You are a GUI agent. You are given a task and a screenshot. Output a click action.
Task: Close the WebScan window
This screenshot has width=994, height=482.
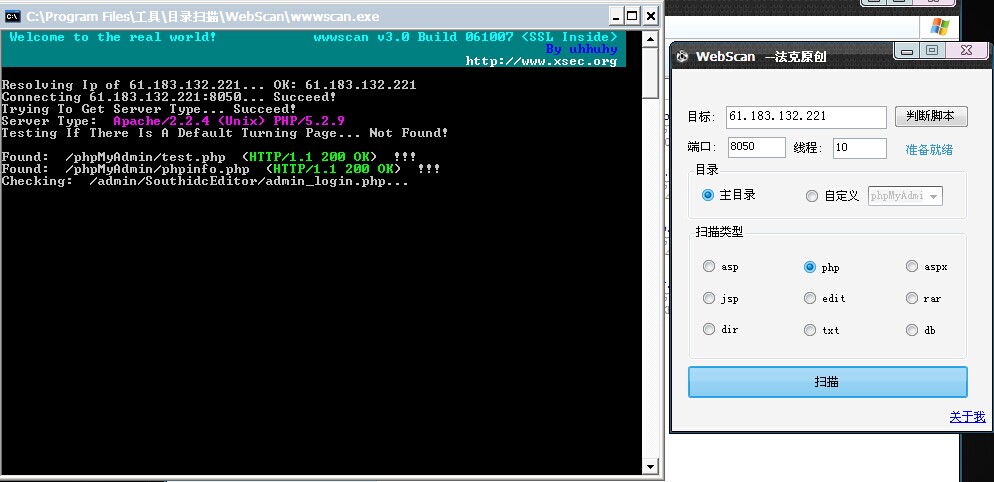tap(966, 51)
